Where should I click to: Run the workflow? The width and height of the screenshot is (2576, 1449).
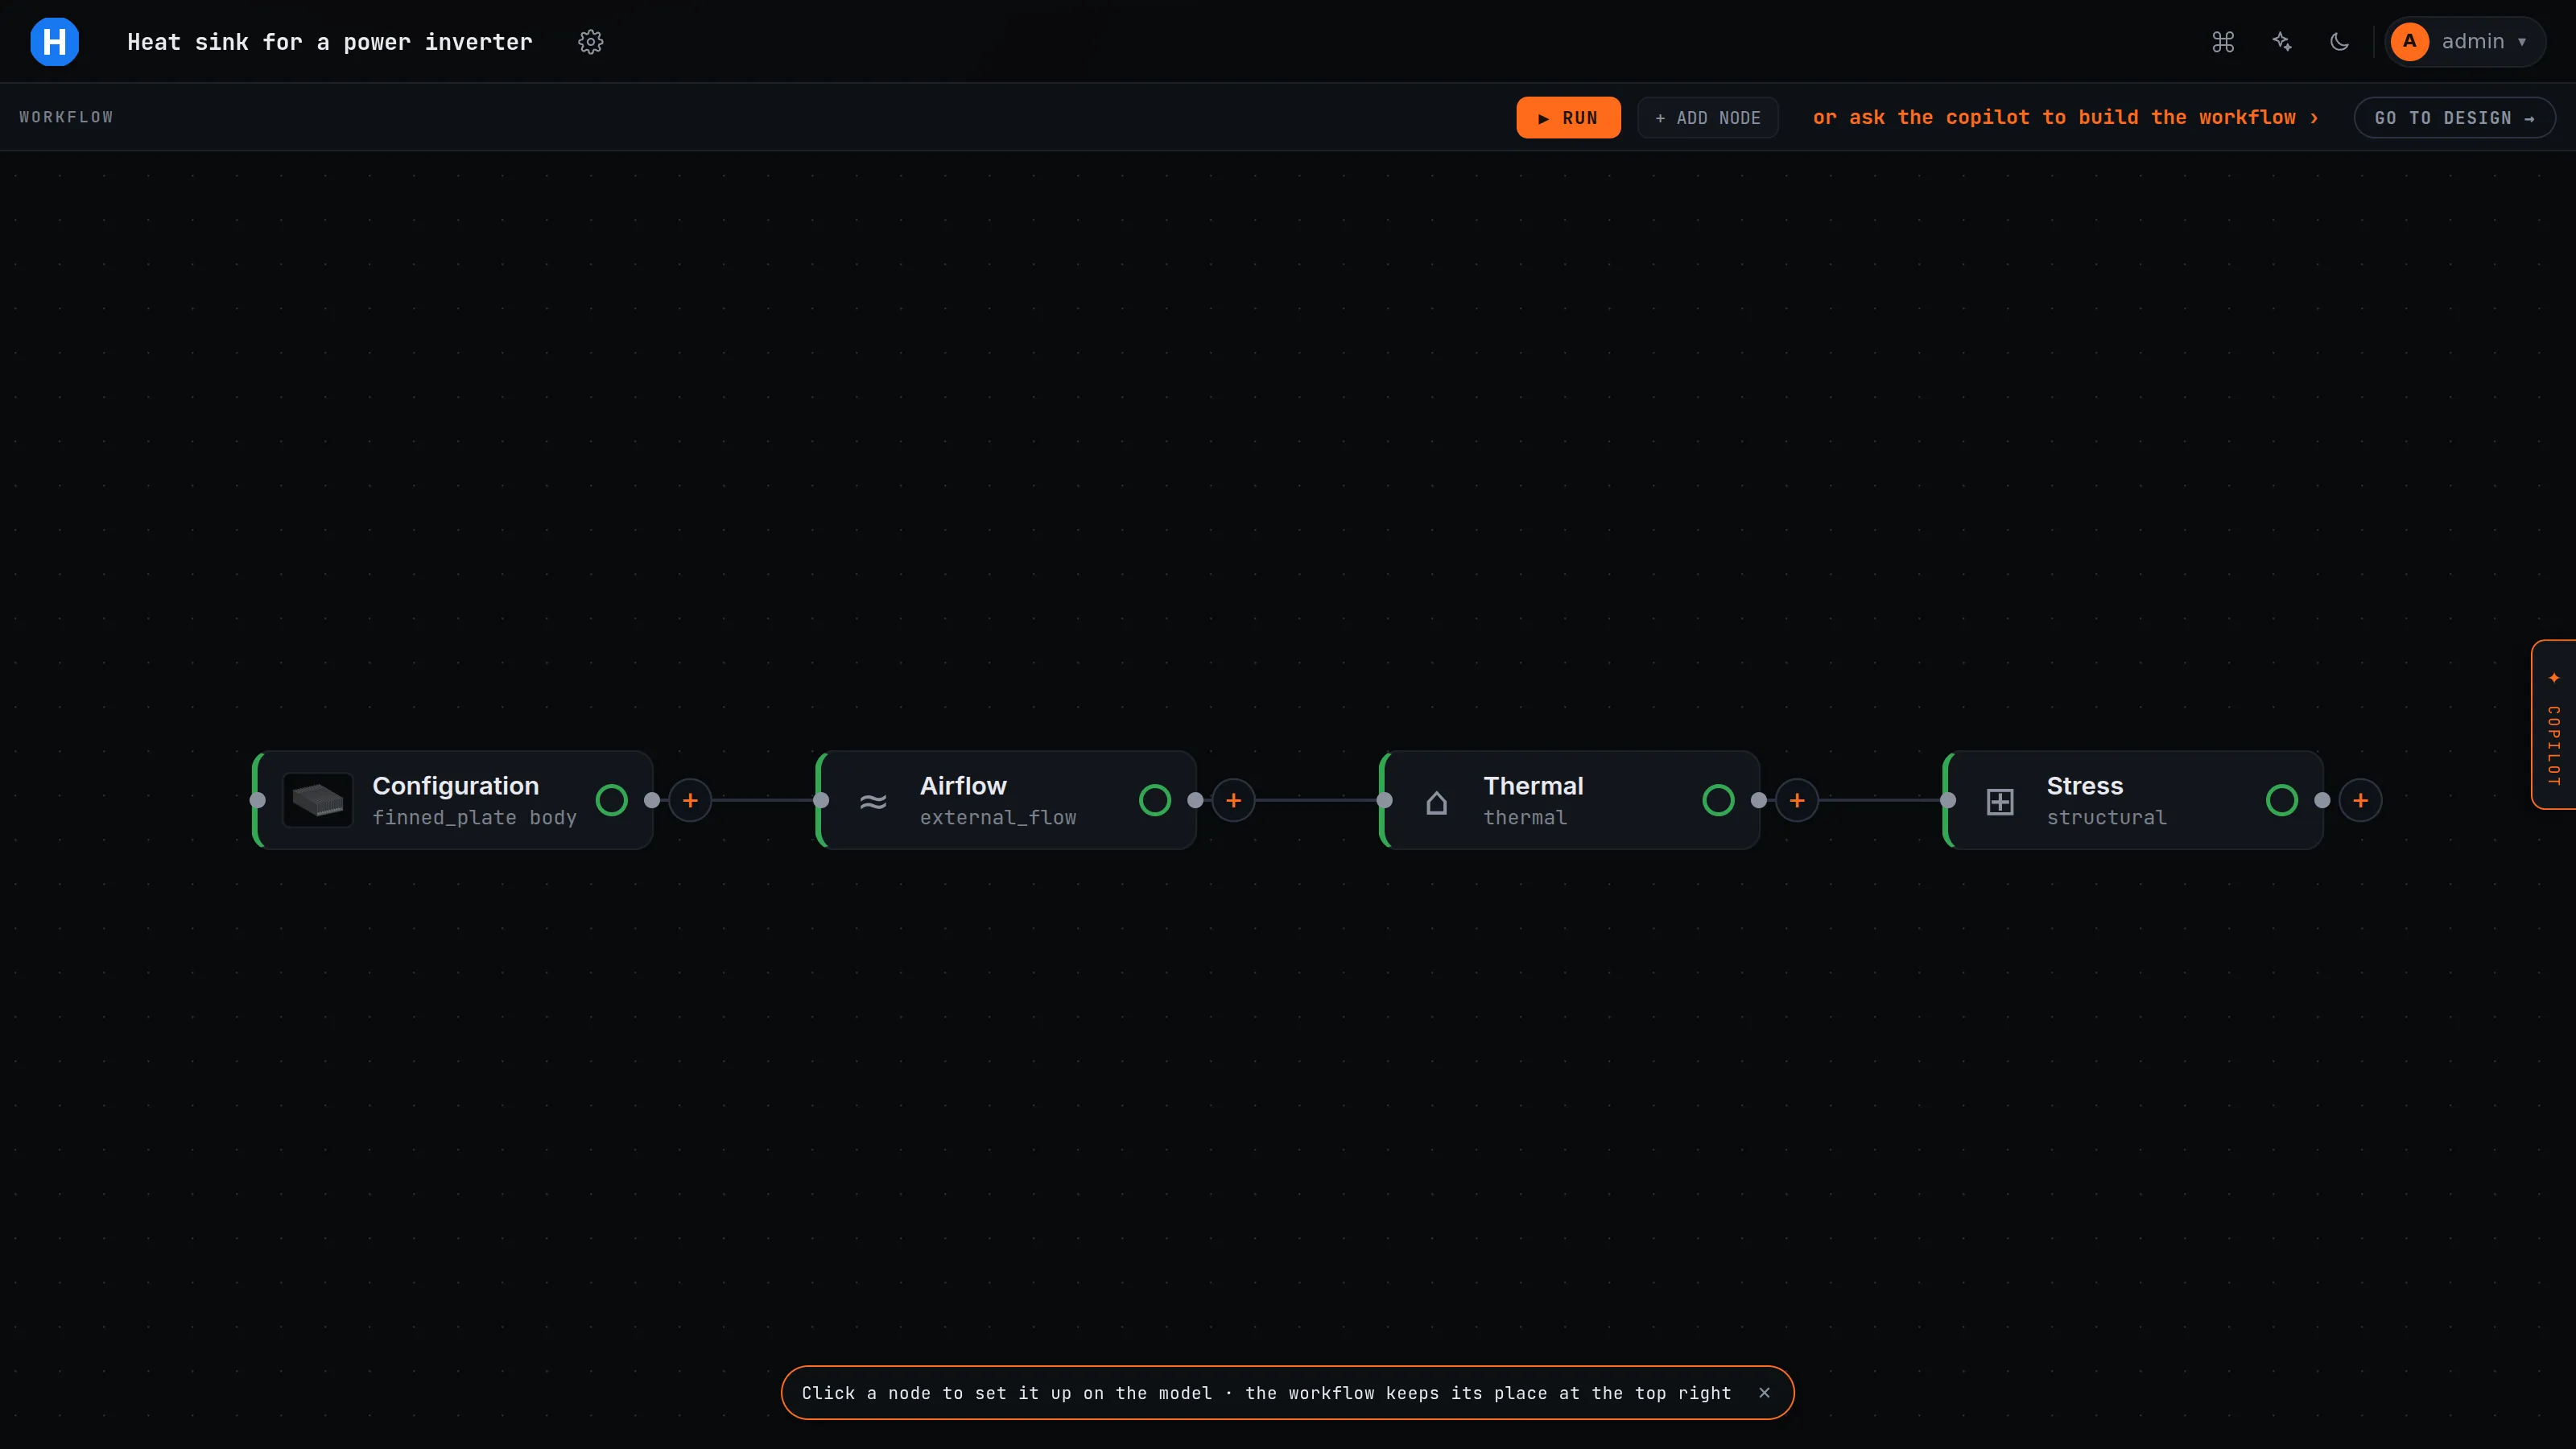[x=1568, y=118]
